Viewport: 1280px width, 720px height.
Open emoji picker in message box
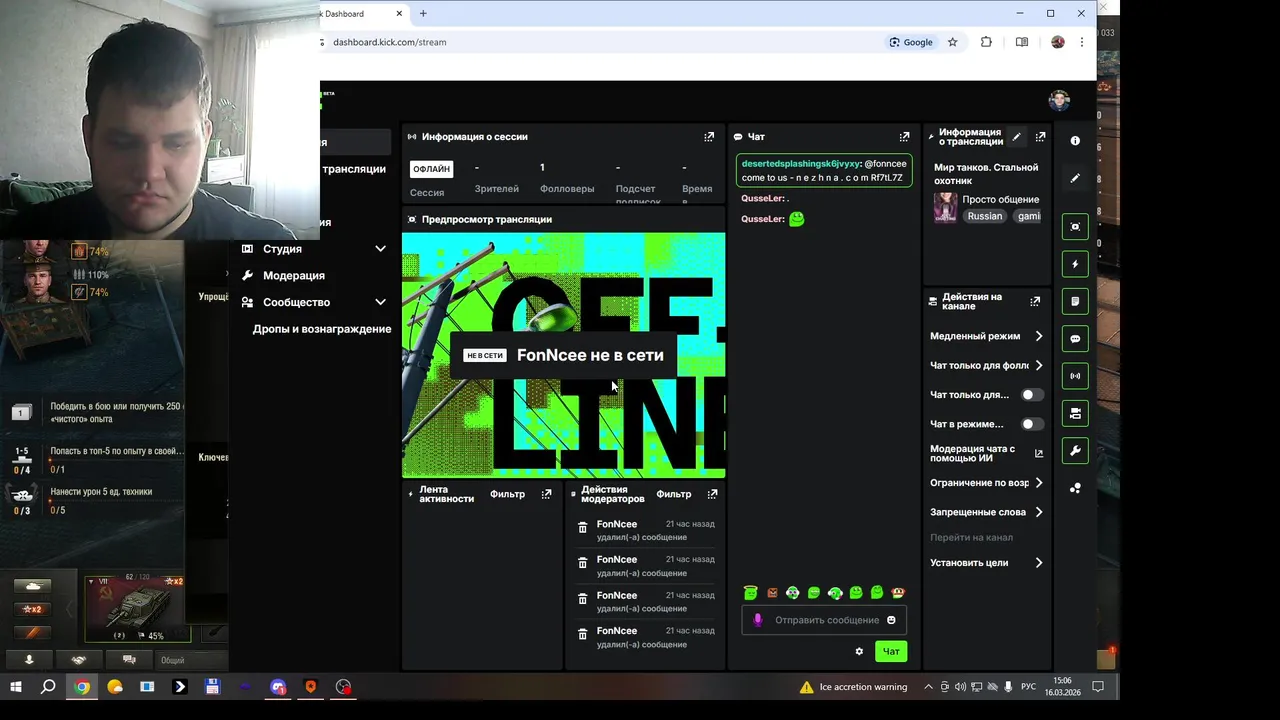click(x=891, y=620)
